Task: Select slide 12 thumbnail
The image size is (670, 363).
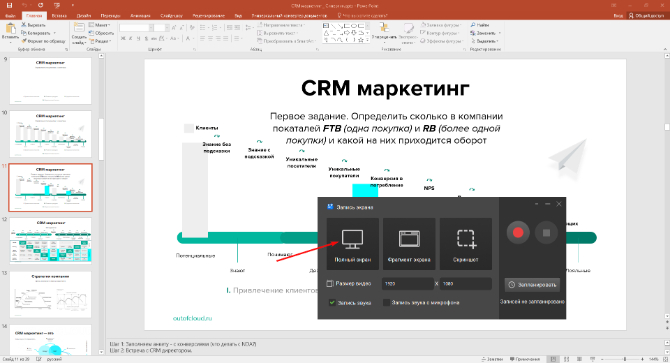Action: coord(50,241)
